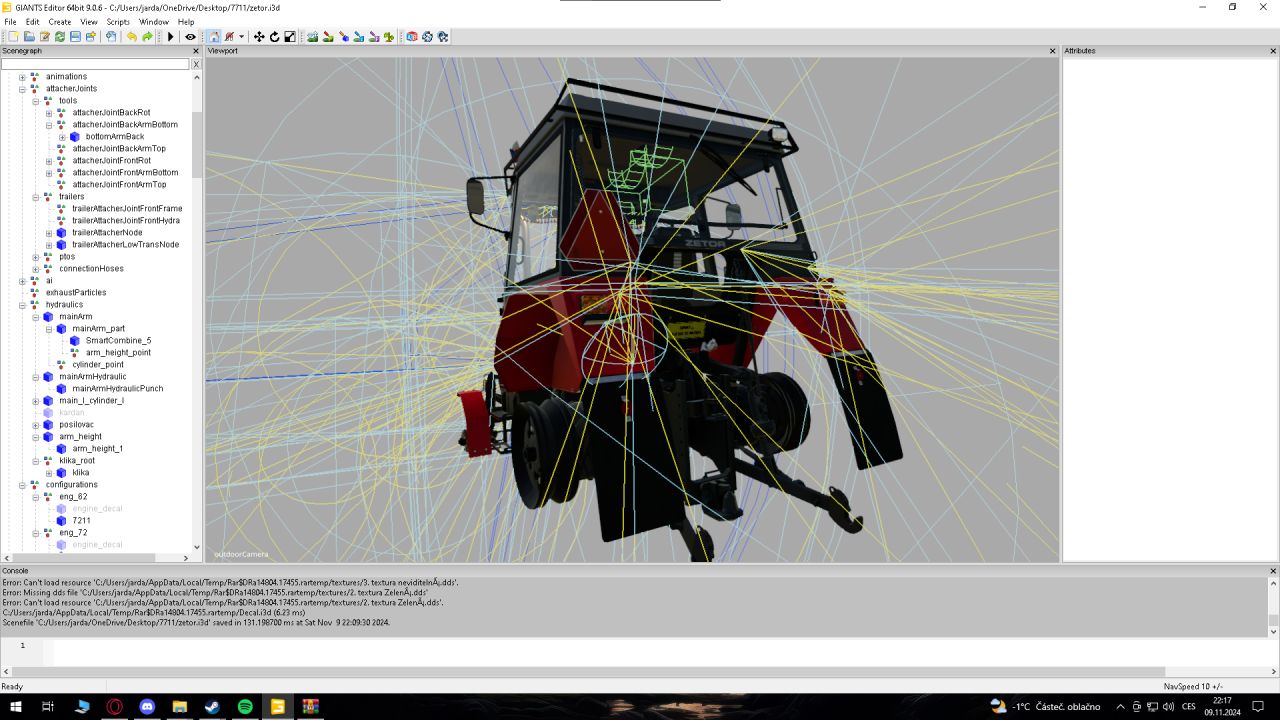The height and width of the screenshot is (720, 1280).
Task: Select mainArmHydraulicPunch tree row
Action: [x=117, y=389]
